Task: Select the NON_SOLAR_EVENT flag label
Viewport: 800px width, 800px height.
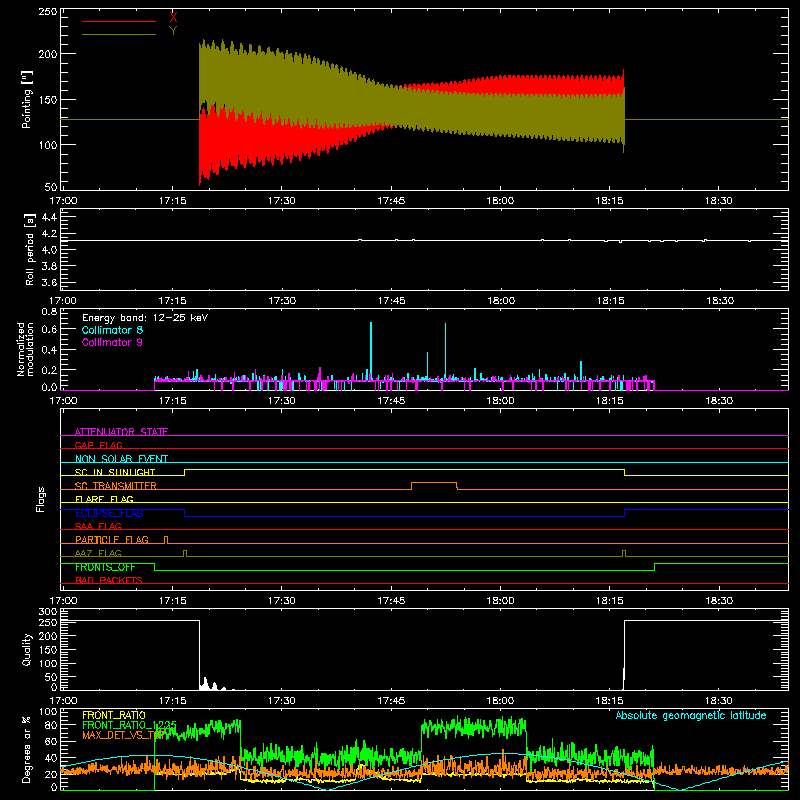Action: click(121, 459)
